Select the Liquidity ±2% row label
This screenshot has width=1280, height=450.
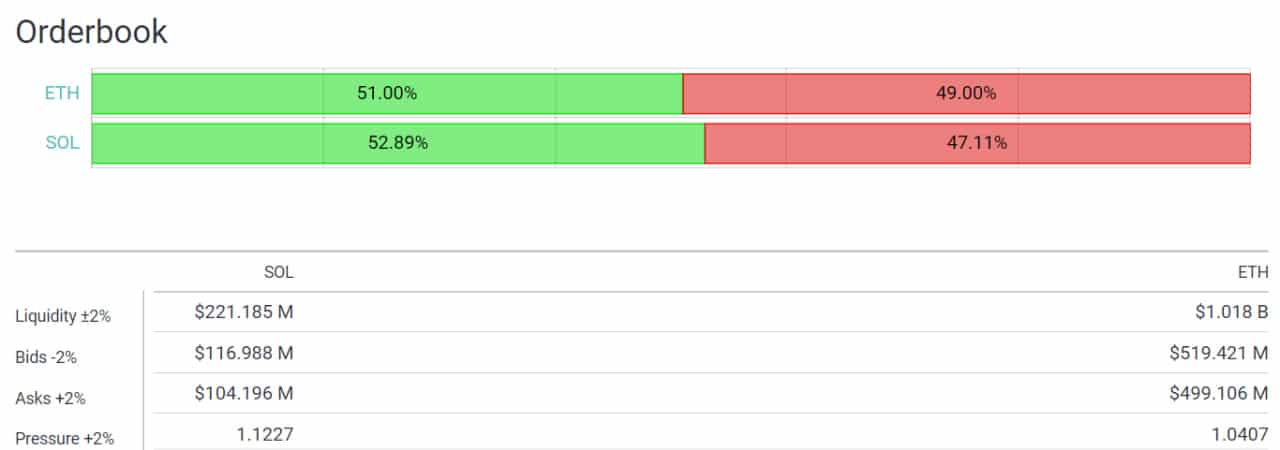pyautogui.click(x=63, y=316)
